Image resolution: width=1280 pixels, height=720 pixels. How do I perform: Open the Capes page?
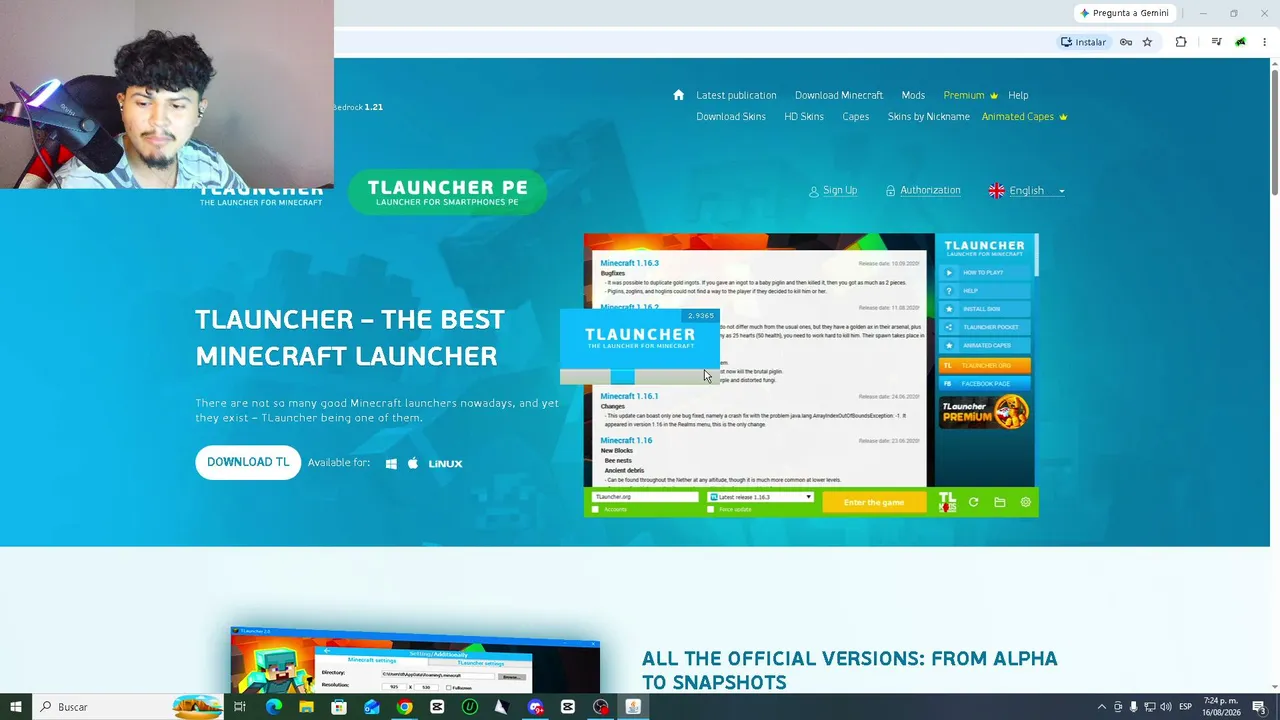point(856,117)
